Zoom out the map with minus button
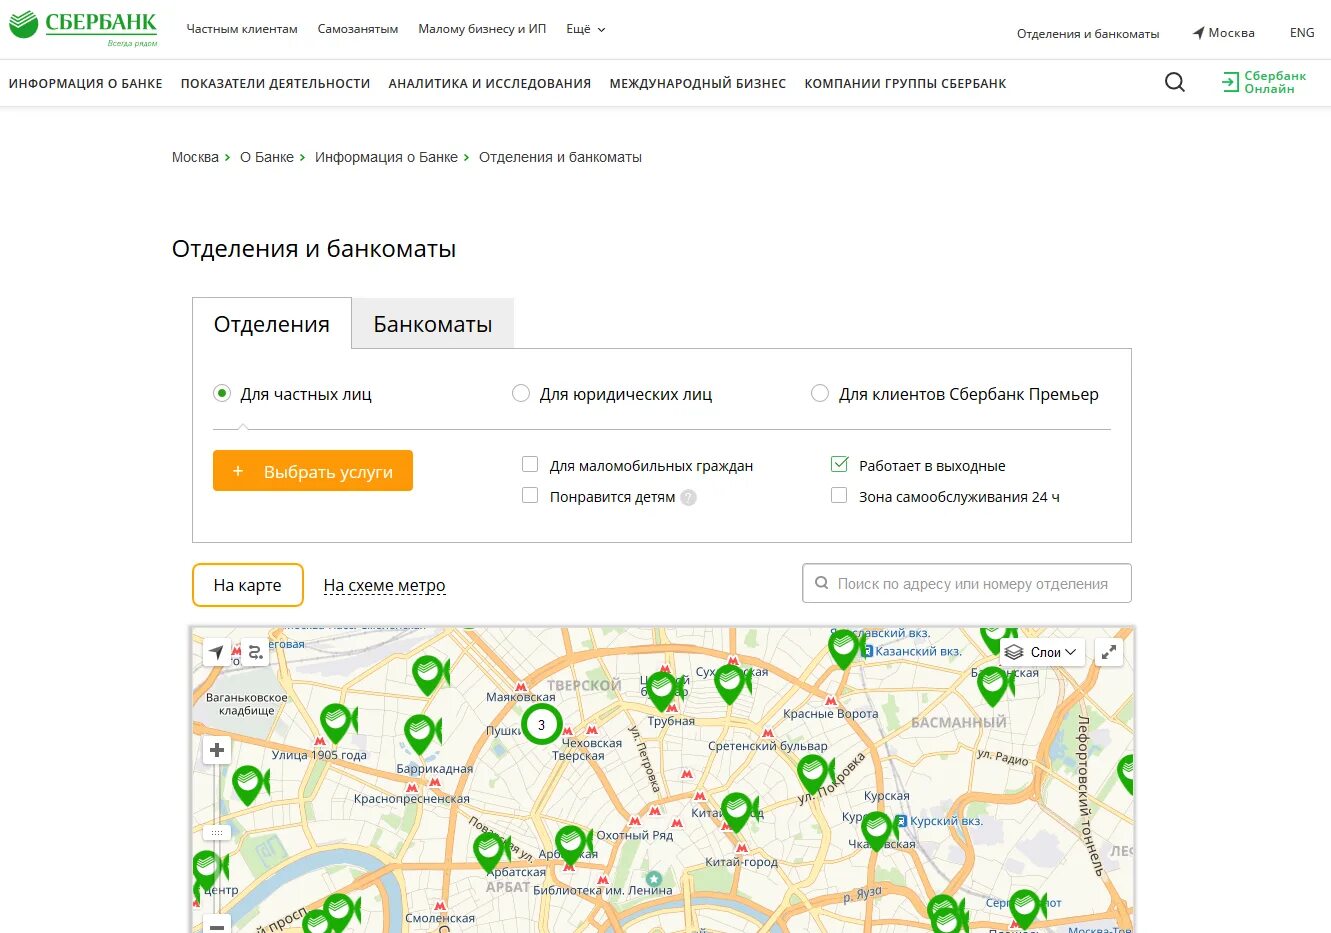1331x933 pixels. [217, 925]
